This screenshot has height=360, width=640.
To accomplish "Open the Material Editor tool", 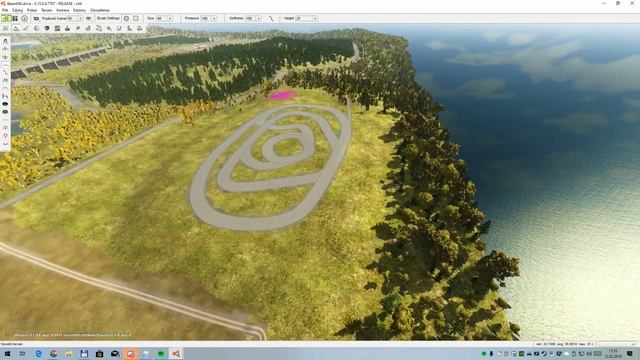I will (x=36, y=29).
